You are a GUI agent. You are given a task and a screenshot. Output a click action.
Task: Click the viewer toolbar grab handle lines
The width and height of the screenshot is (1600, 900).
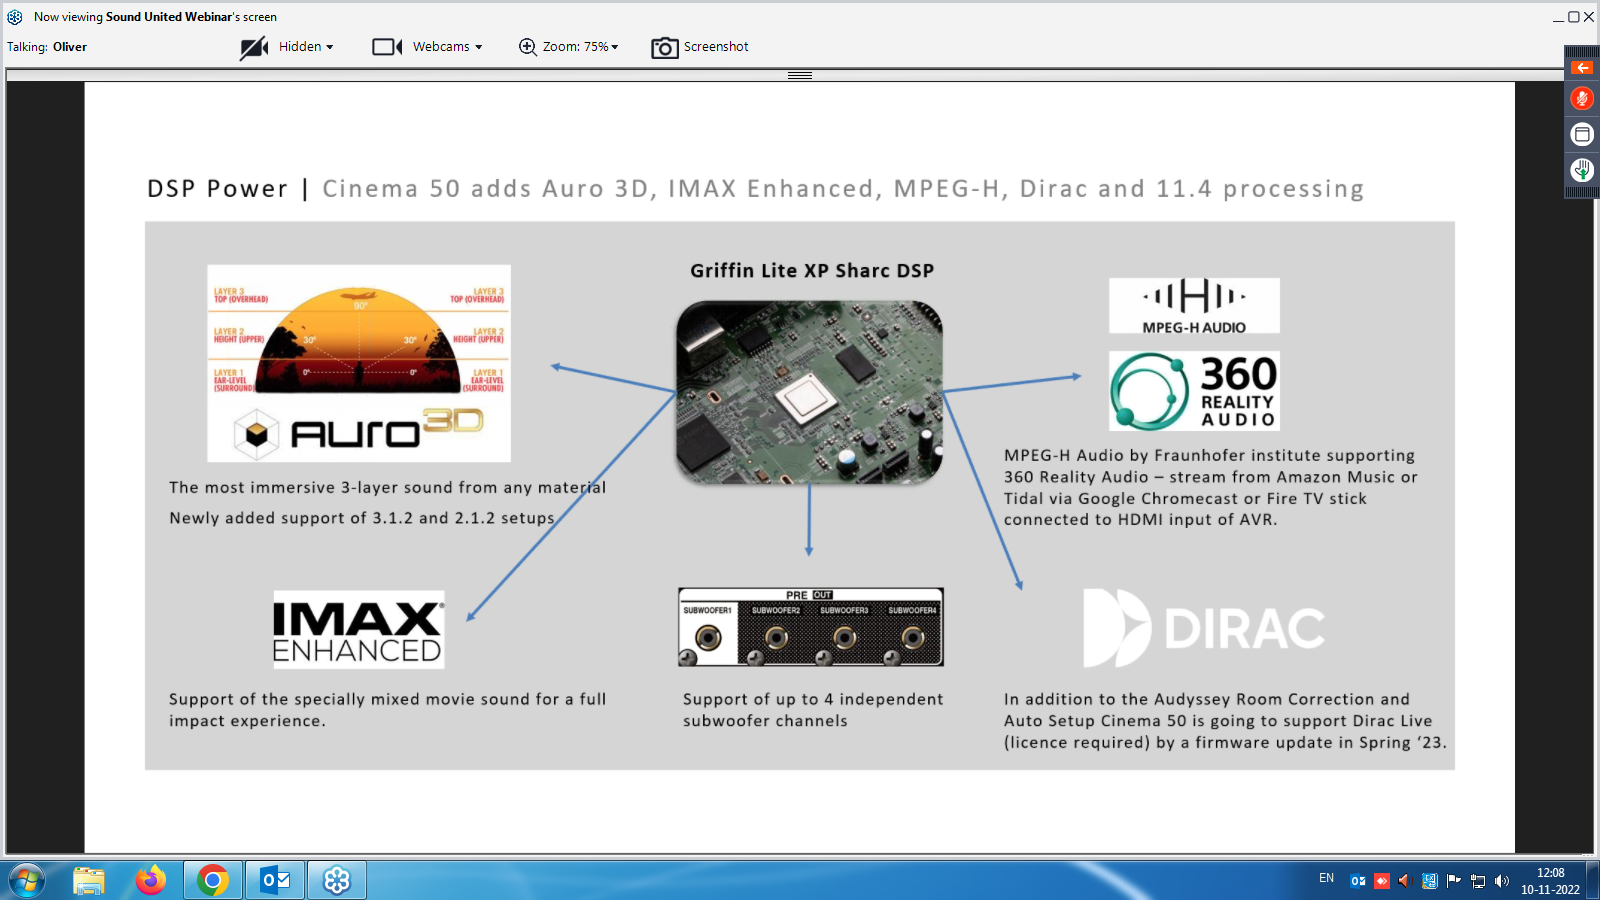point(800,76)
